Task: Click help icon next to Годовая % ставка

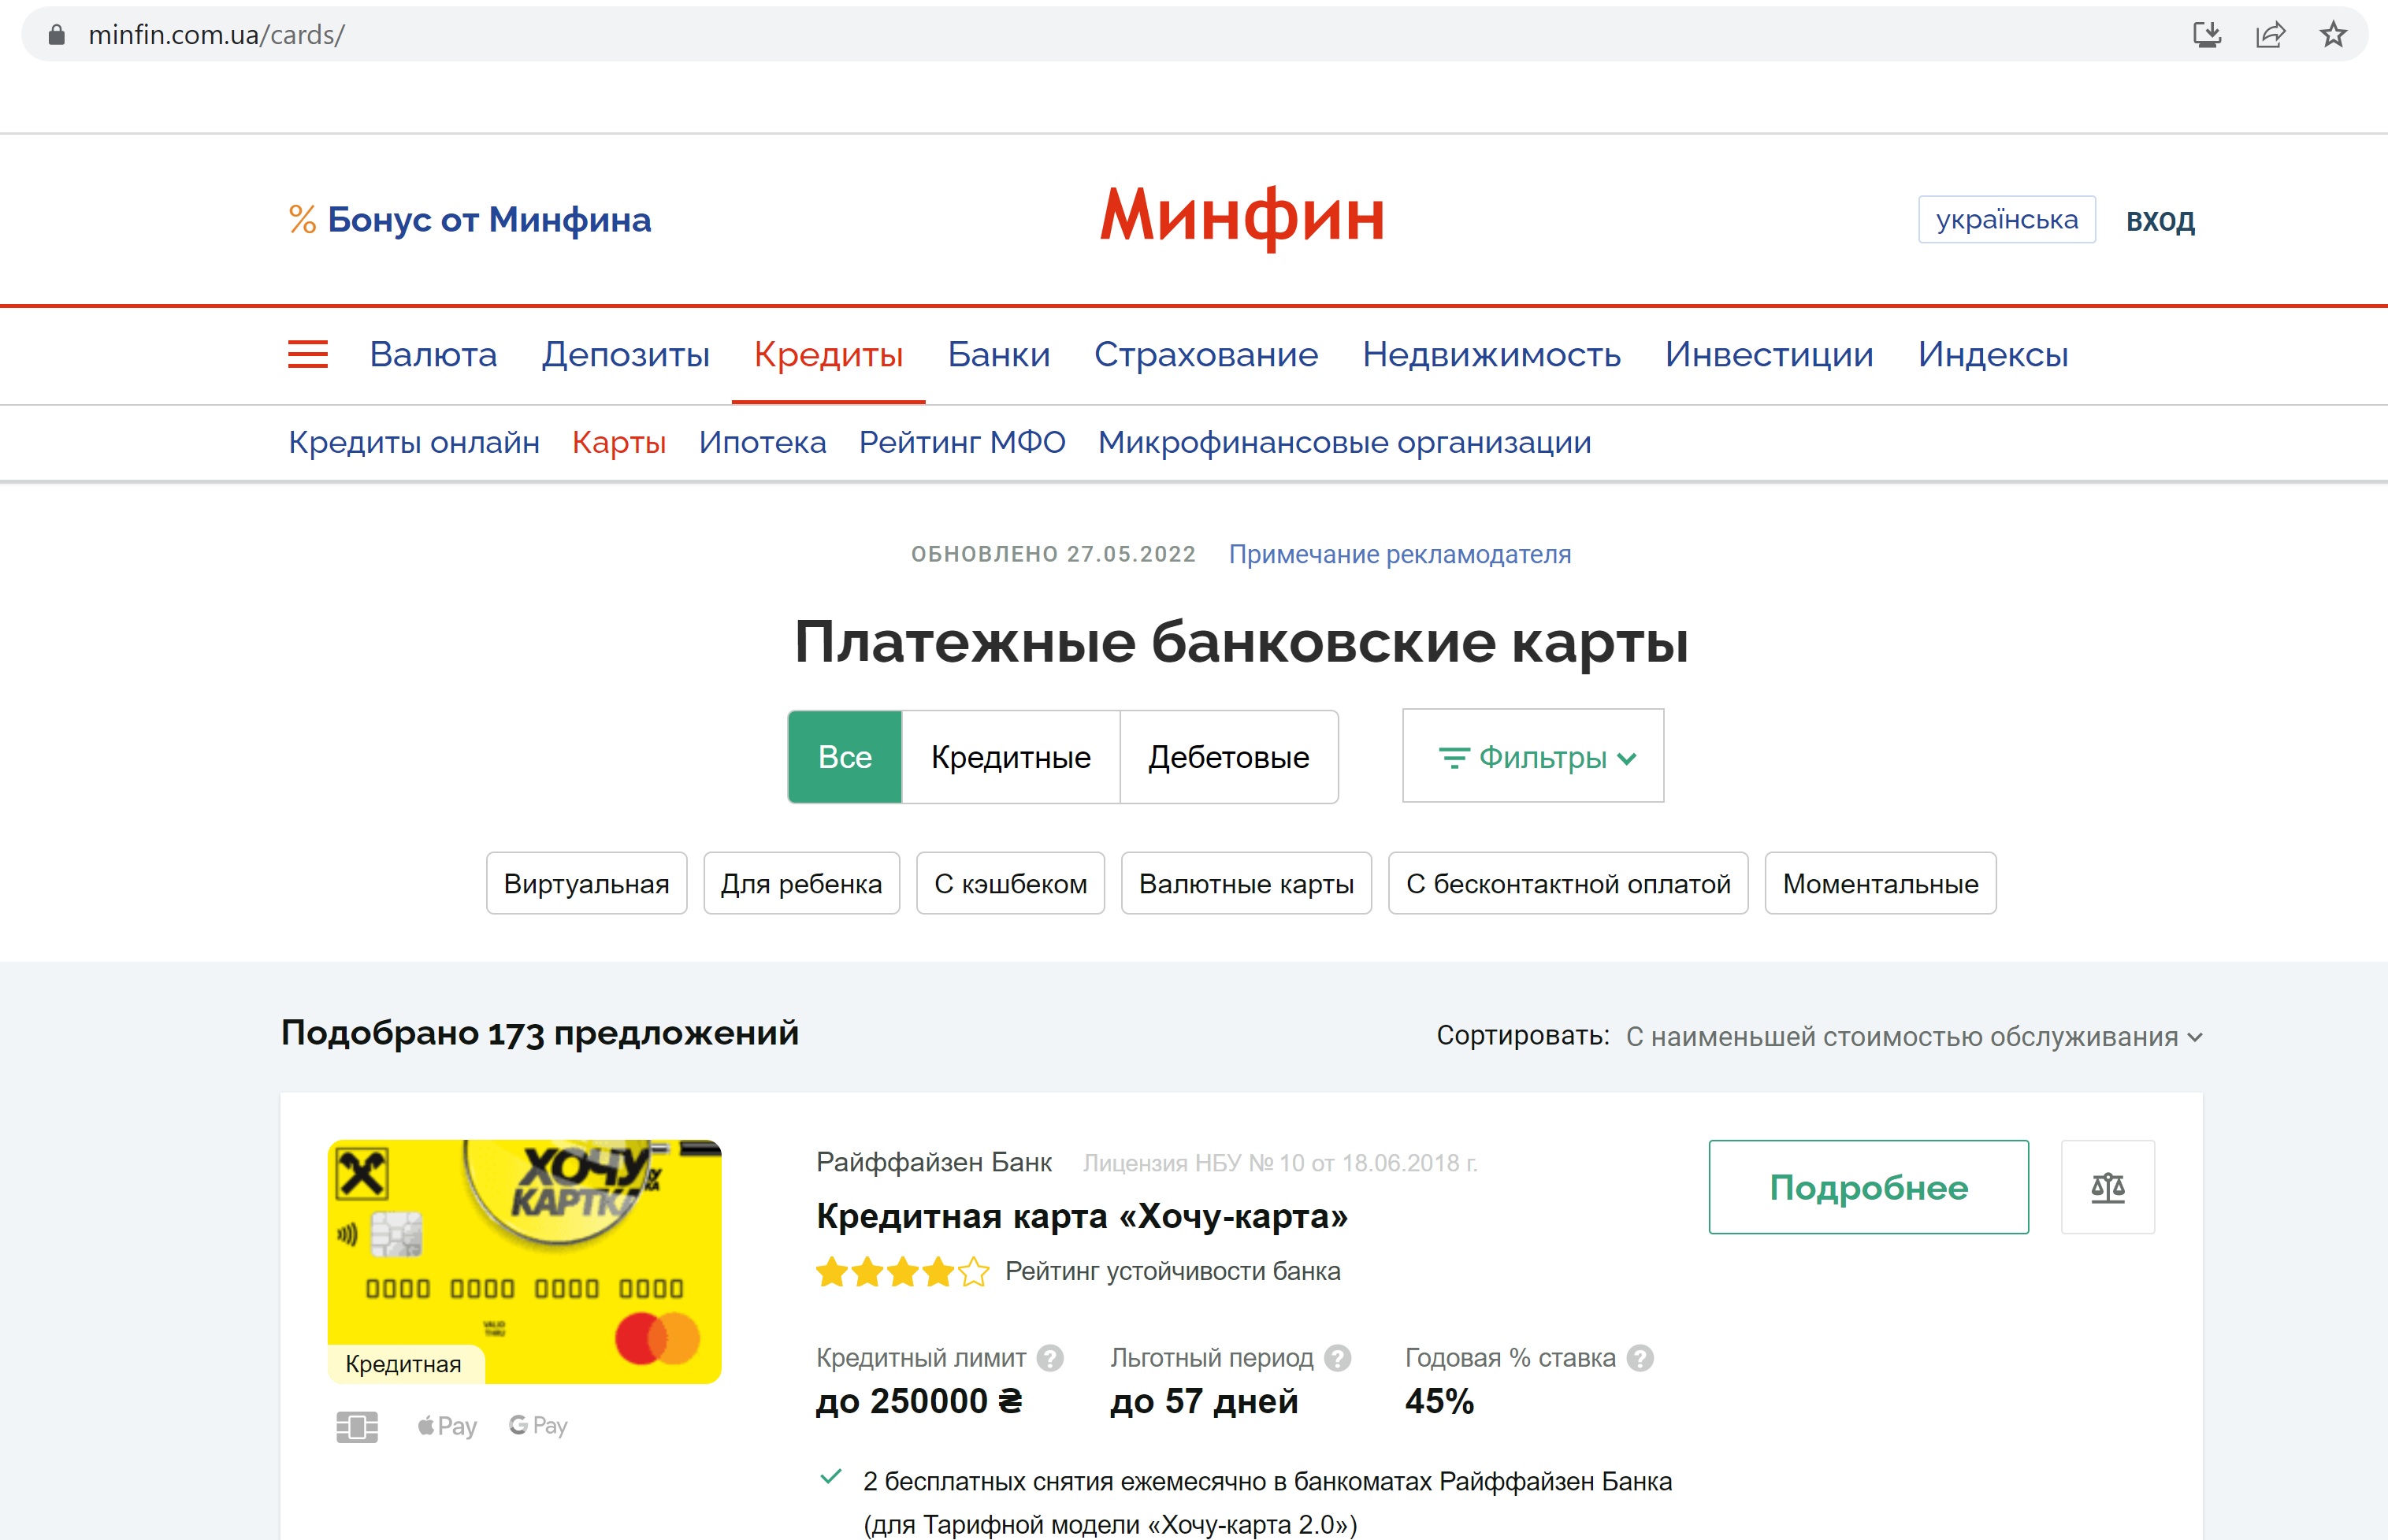Action: click(x=1640, y=1358)
